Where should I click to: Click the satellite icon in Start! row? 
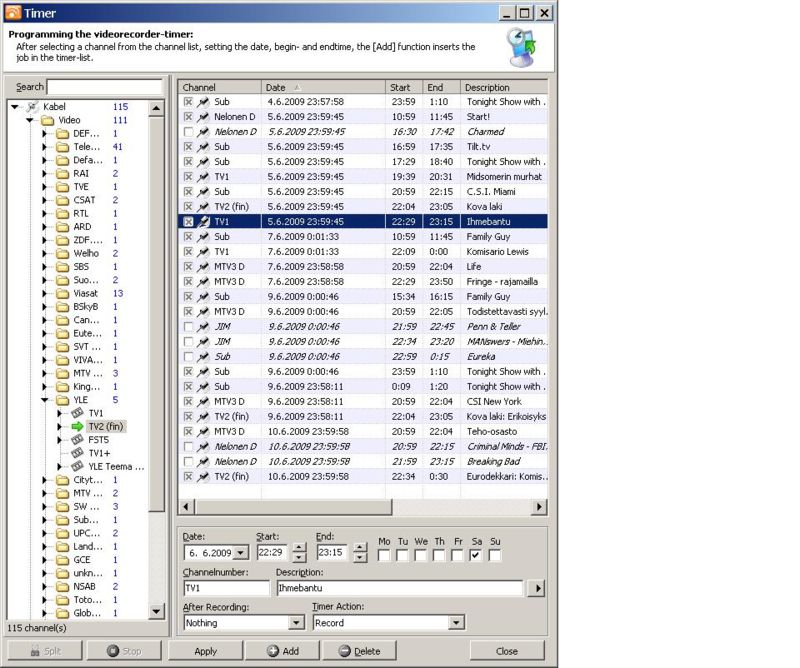pyautogui.click(x=203, y=117)
